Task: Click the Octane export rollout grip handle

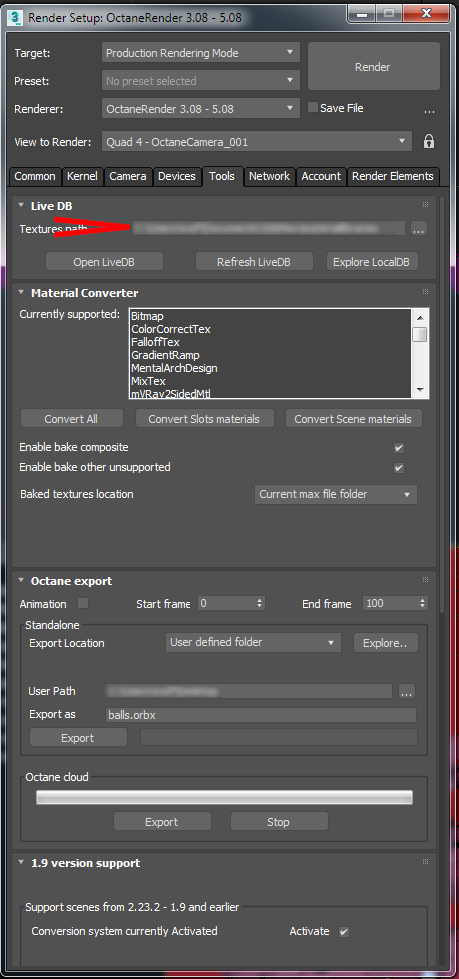Action: tap(425, 580)
